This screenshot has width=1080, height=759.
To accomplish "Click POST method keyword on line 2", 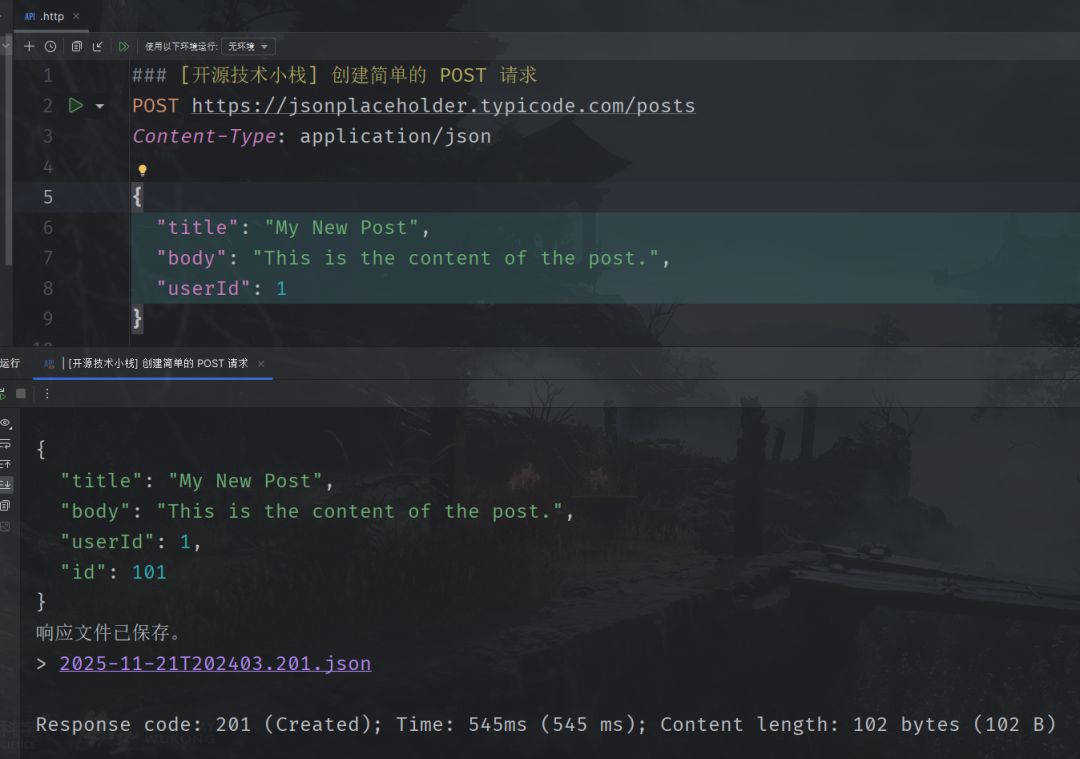I will pyautogui.click(x=156, y=105).
